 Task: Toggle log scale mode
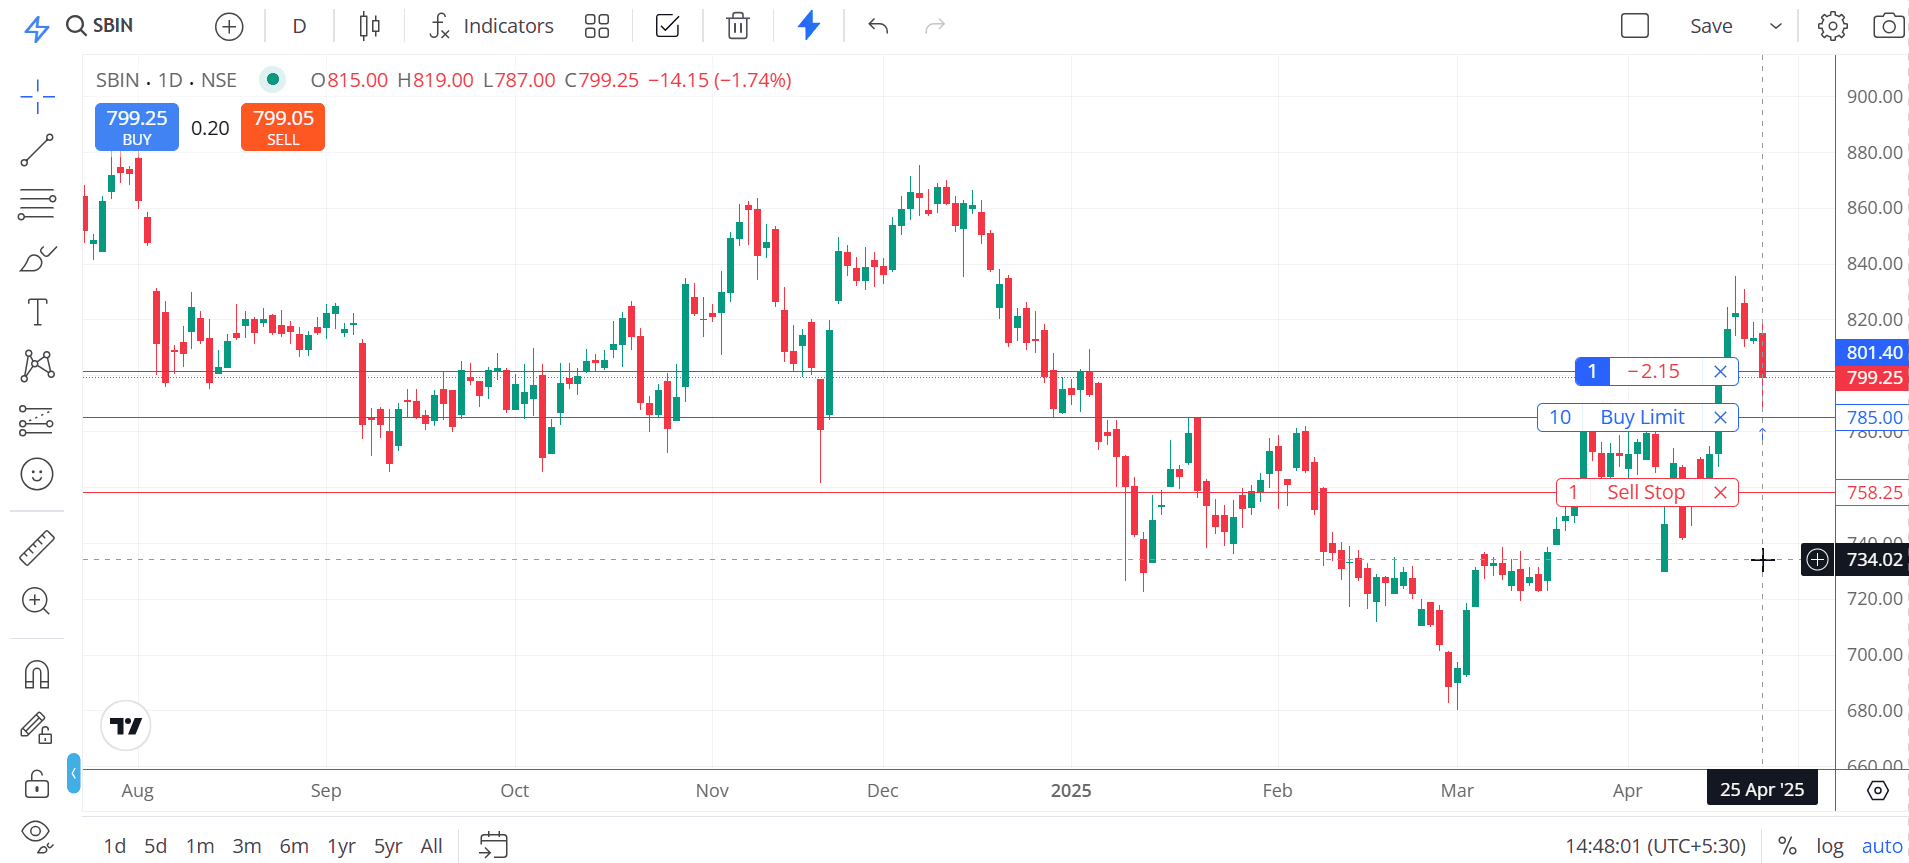(1830, 846)
